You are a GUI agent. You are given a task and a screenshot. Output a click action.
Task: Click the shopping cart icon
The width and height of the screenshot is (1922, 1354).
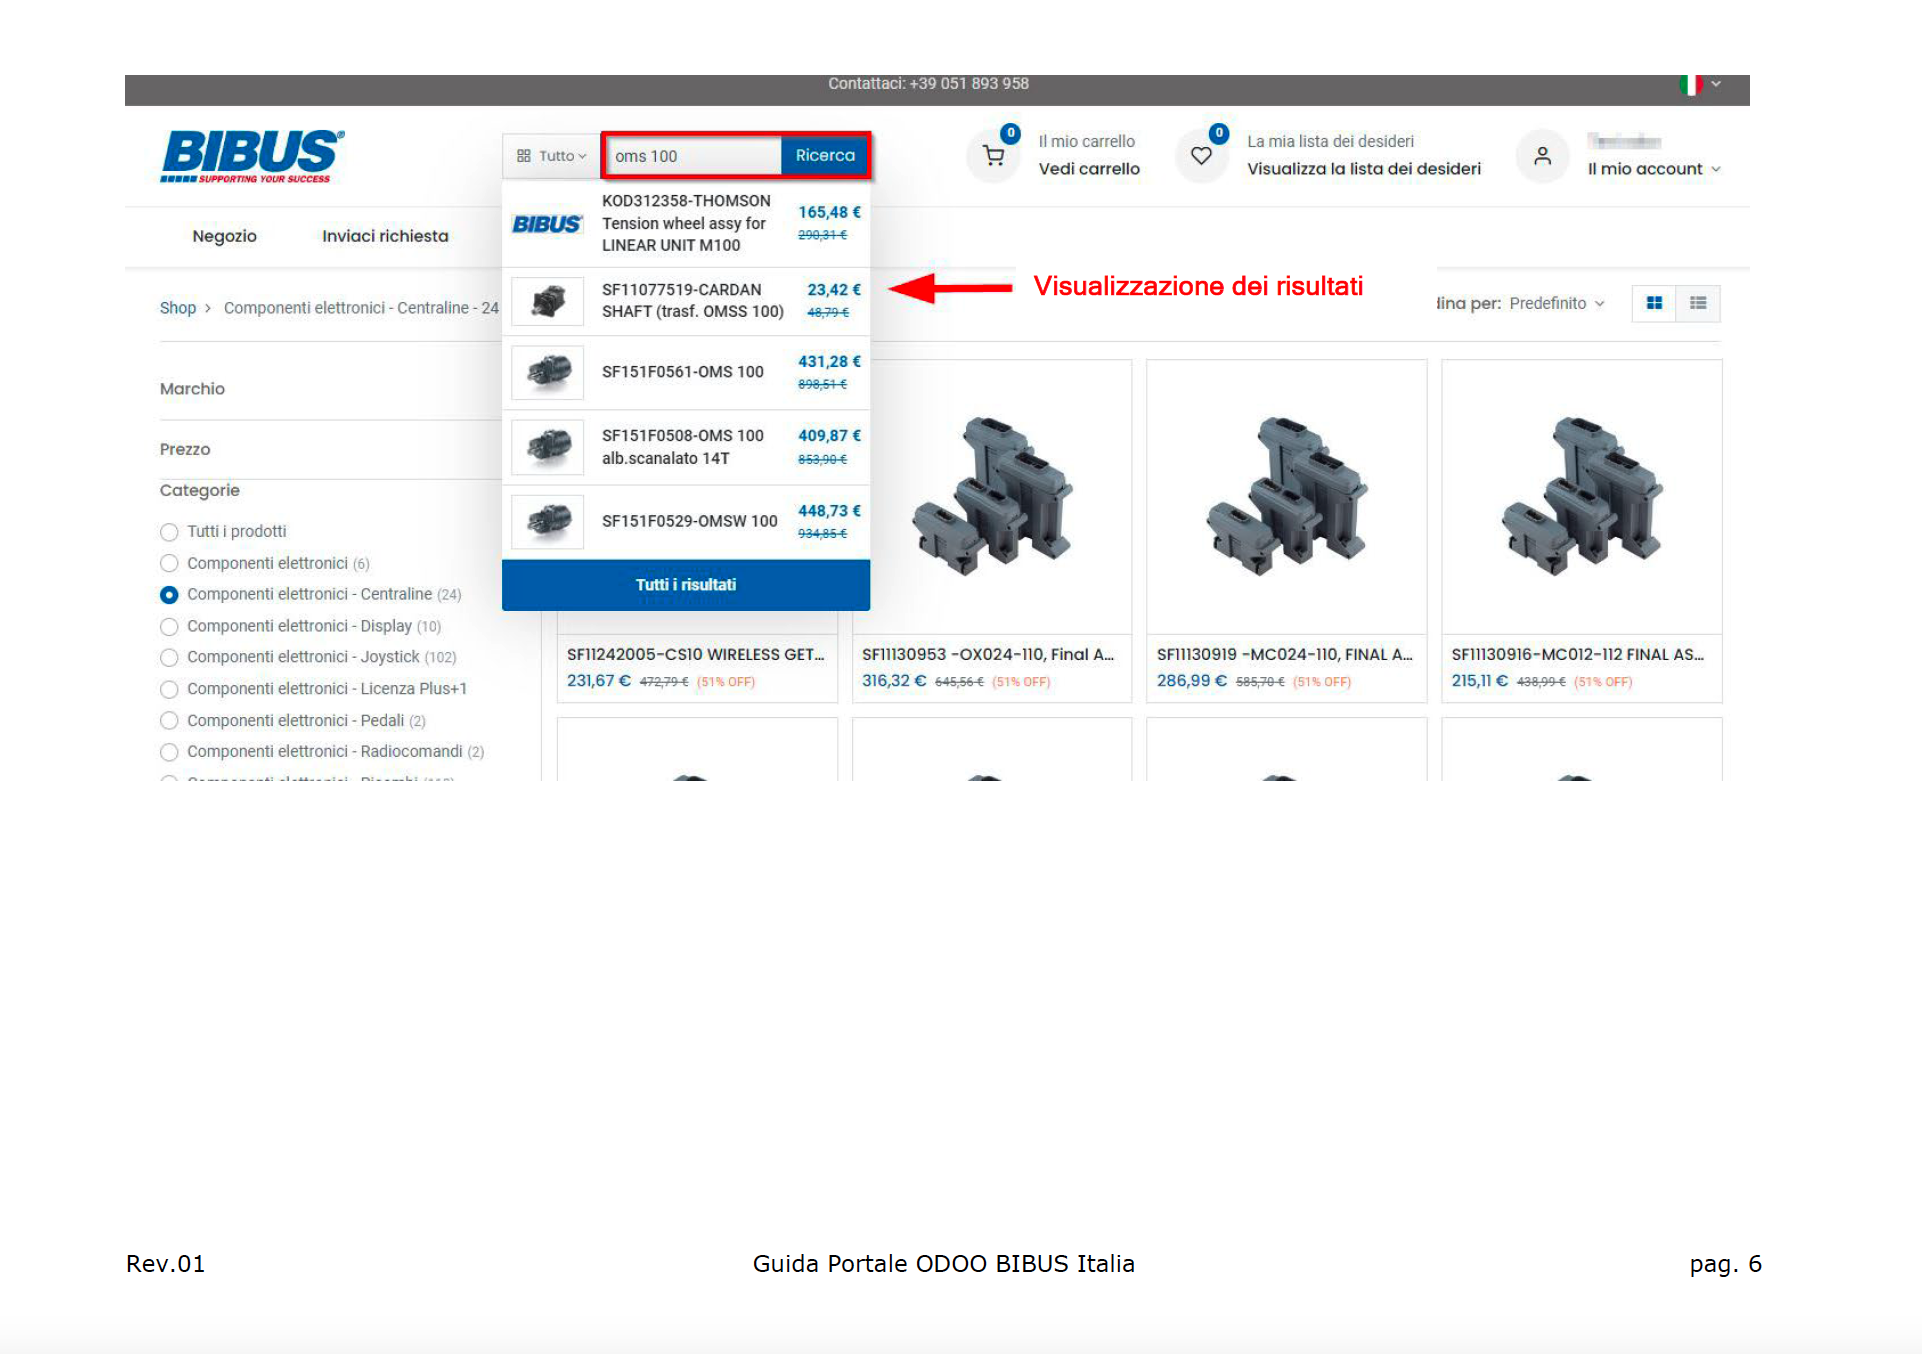[993, 156]
